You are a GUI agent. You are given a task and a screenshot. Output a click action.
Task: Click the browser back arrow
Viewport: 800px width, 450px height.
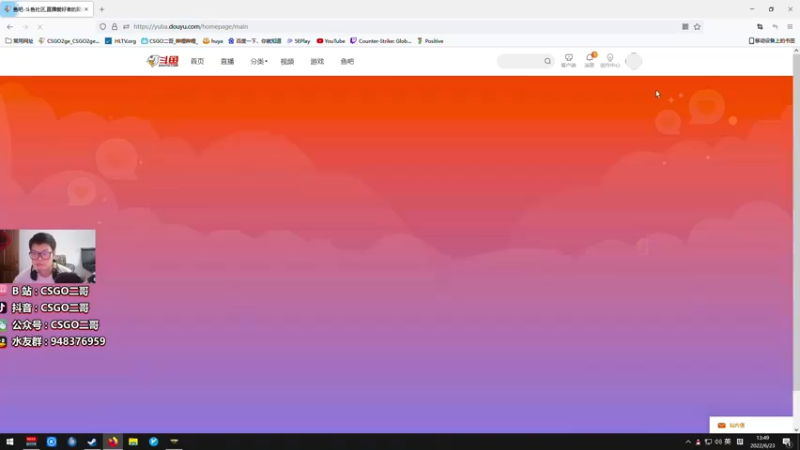(10, 27)
